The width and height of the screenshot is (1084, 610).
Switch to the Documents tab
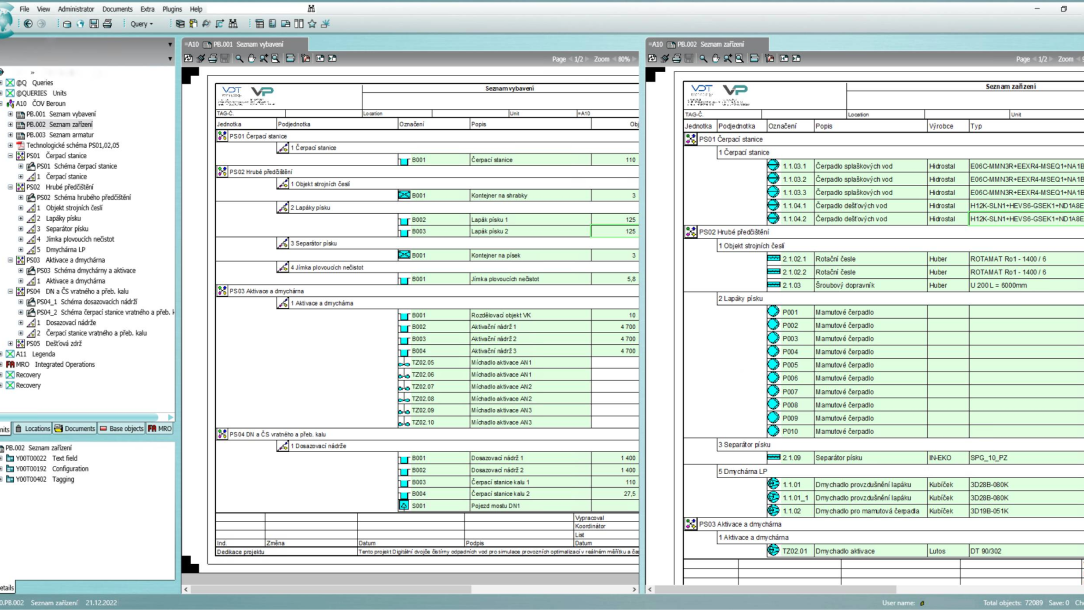coord(75,429)
